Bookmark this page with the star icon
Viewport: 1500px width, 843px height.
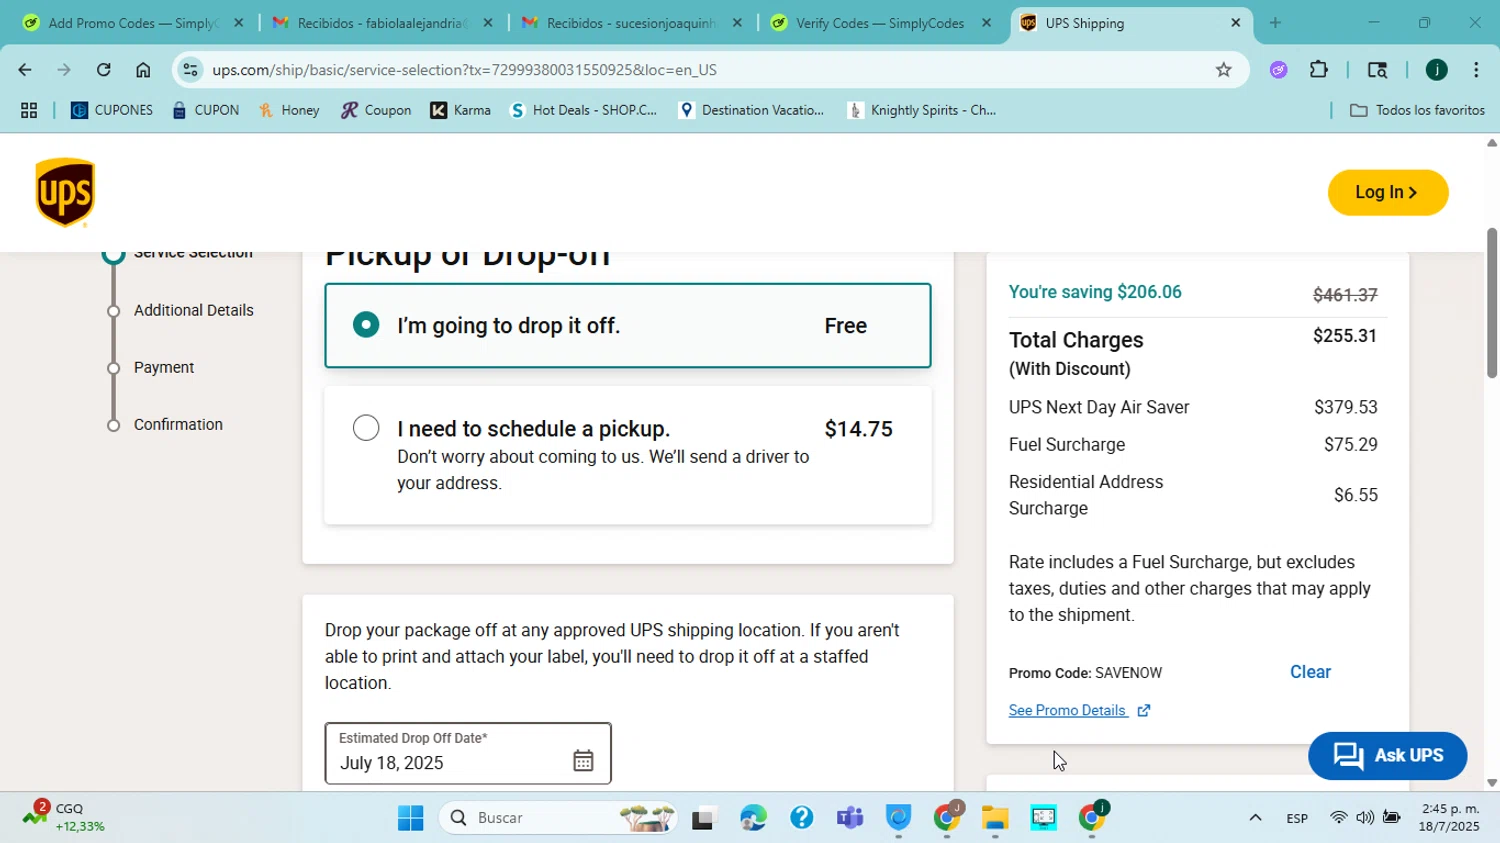1223,70
